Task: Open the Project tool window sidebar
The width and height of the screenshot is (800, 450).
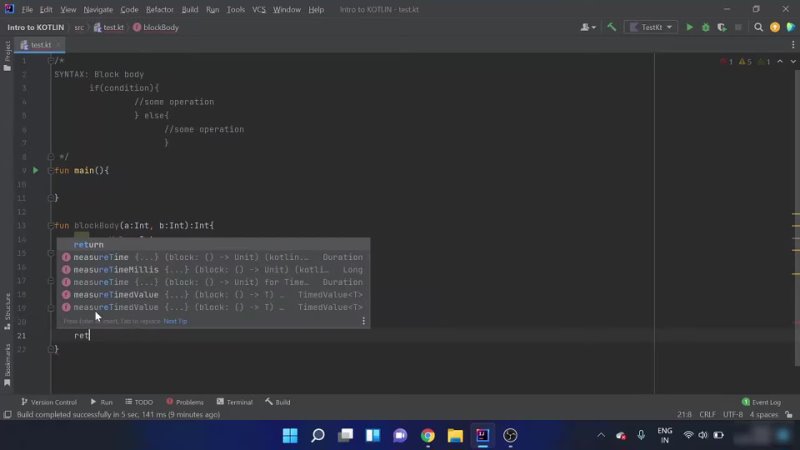Action: tap(7, 56)
